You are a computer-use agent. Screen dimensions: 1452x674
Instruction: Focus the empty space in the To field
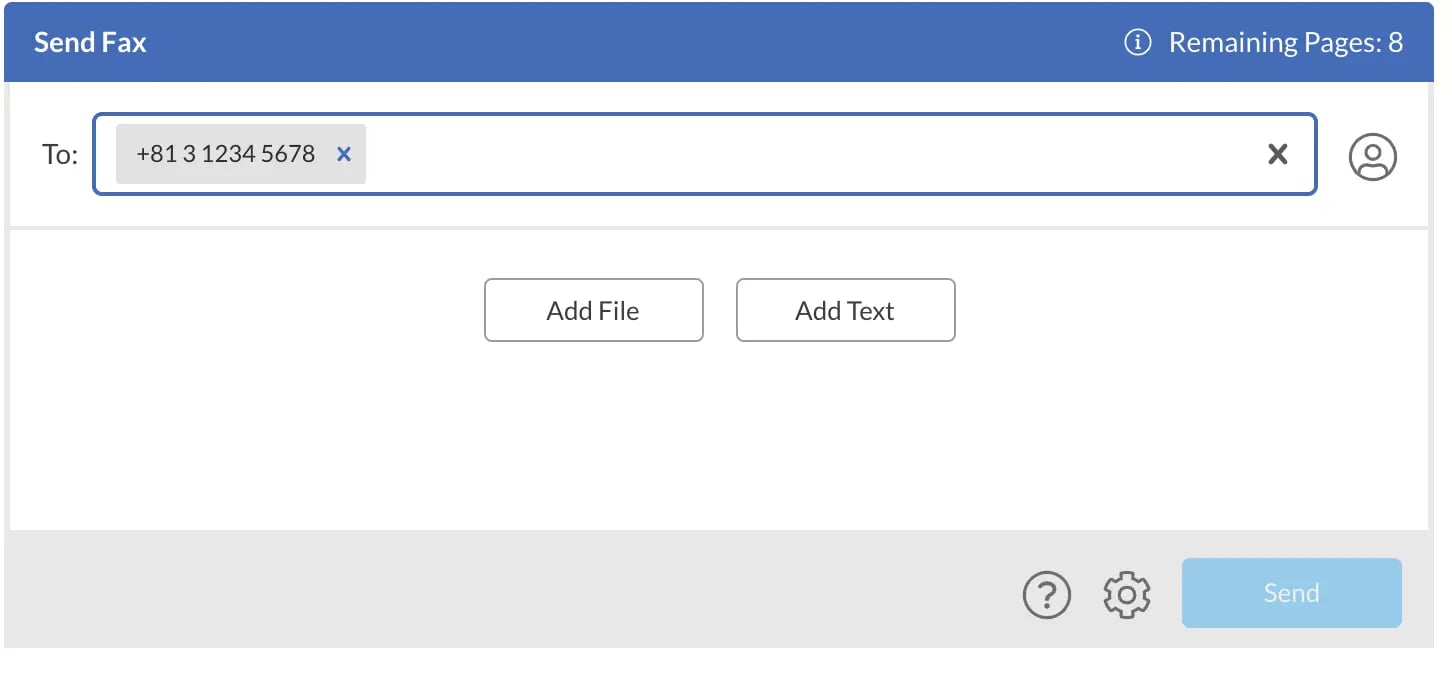(x=810, y=154)
